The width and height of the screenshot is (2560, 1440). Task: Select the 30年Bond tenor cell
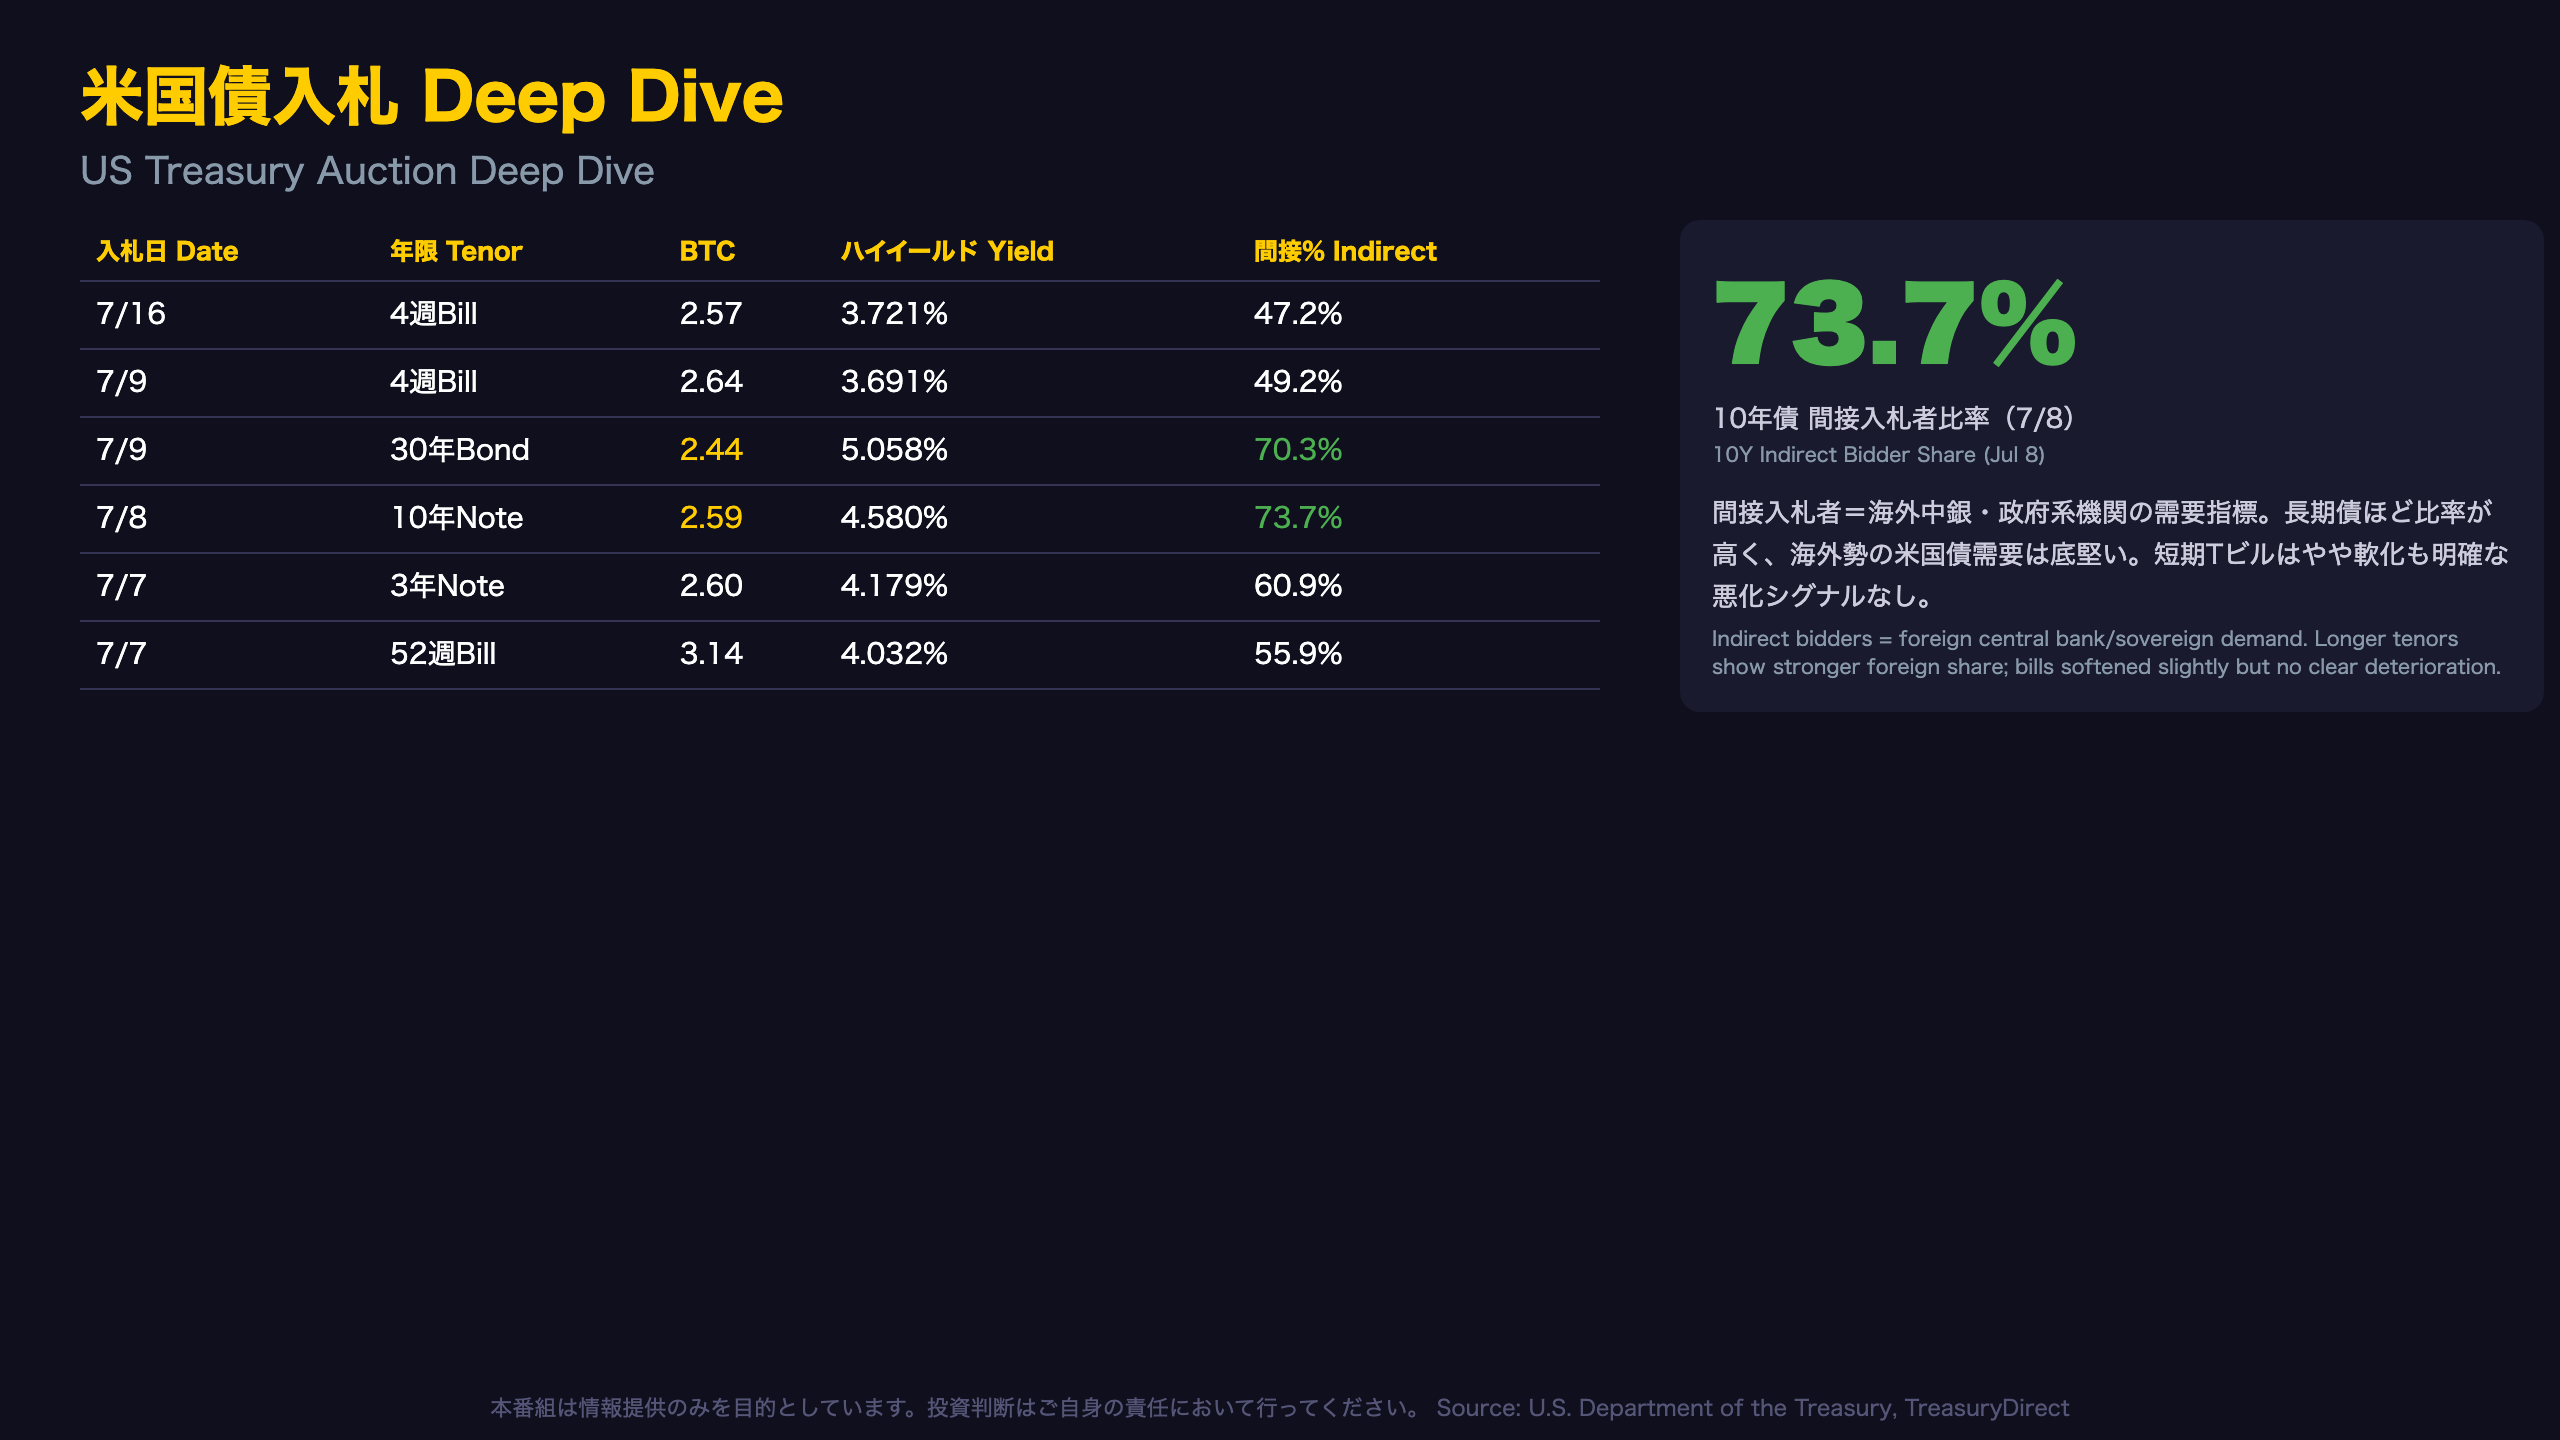460,450
